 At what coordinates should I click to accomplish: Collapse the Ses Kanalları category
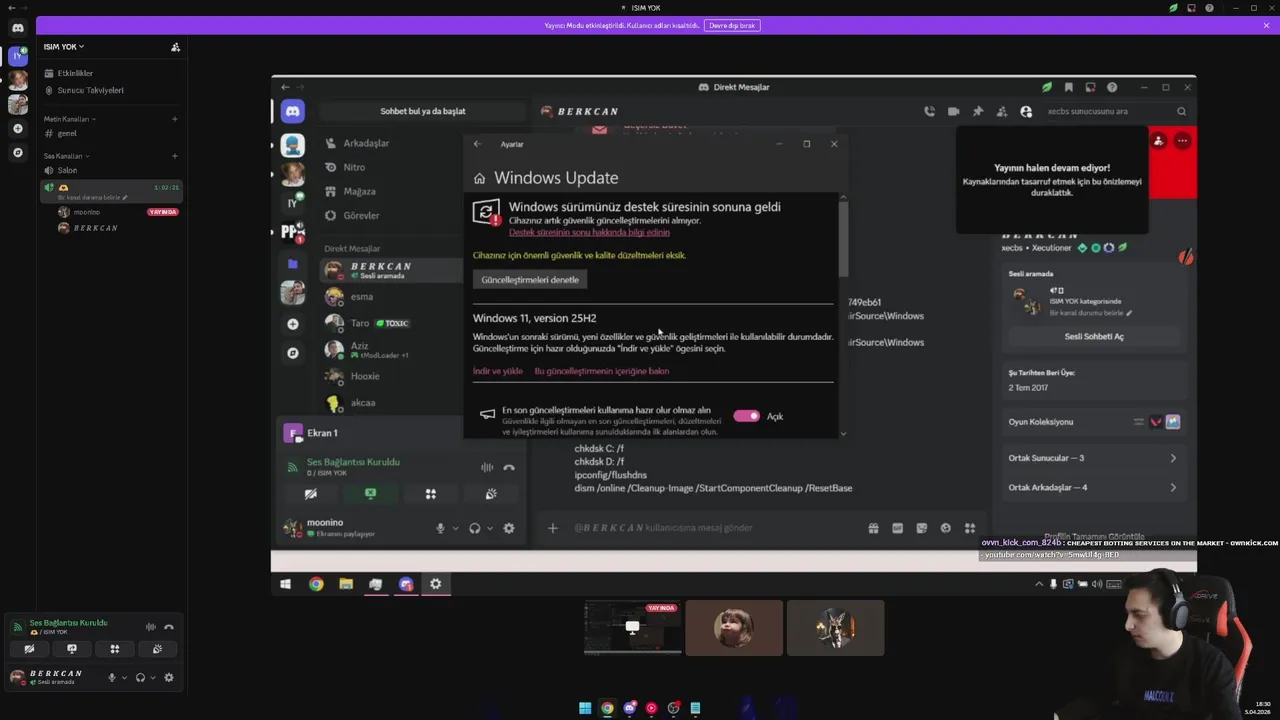pos(66,156)
